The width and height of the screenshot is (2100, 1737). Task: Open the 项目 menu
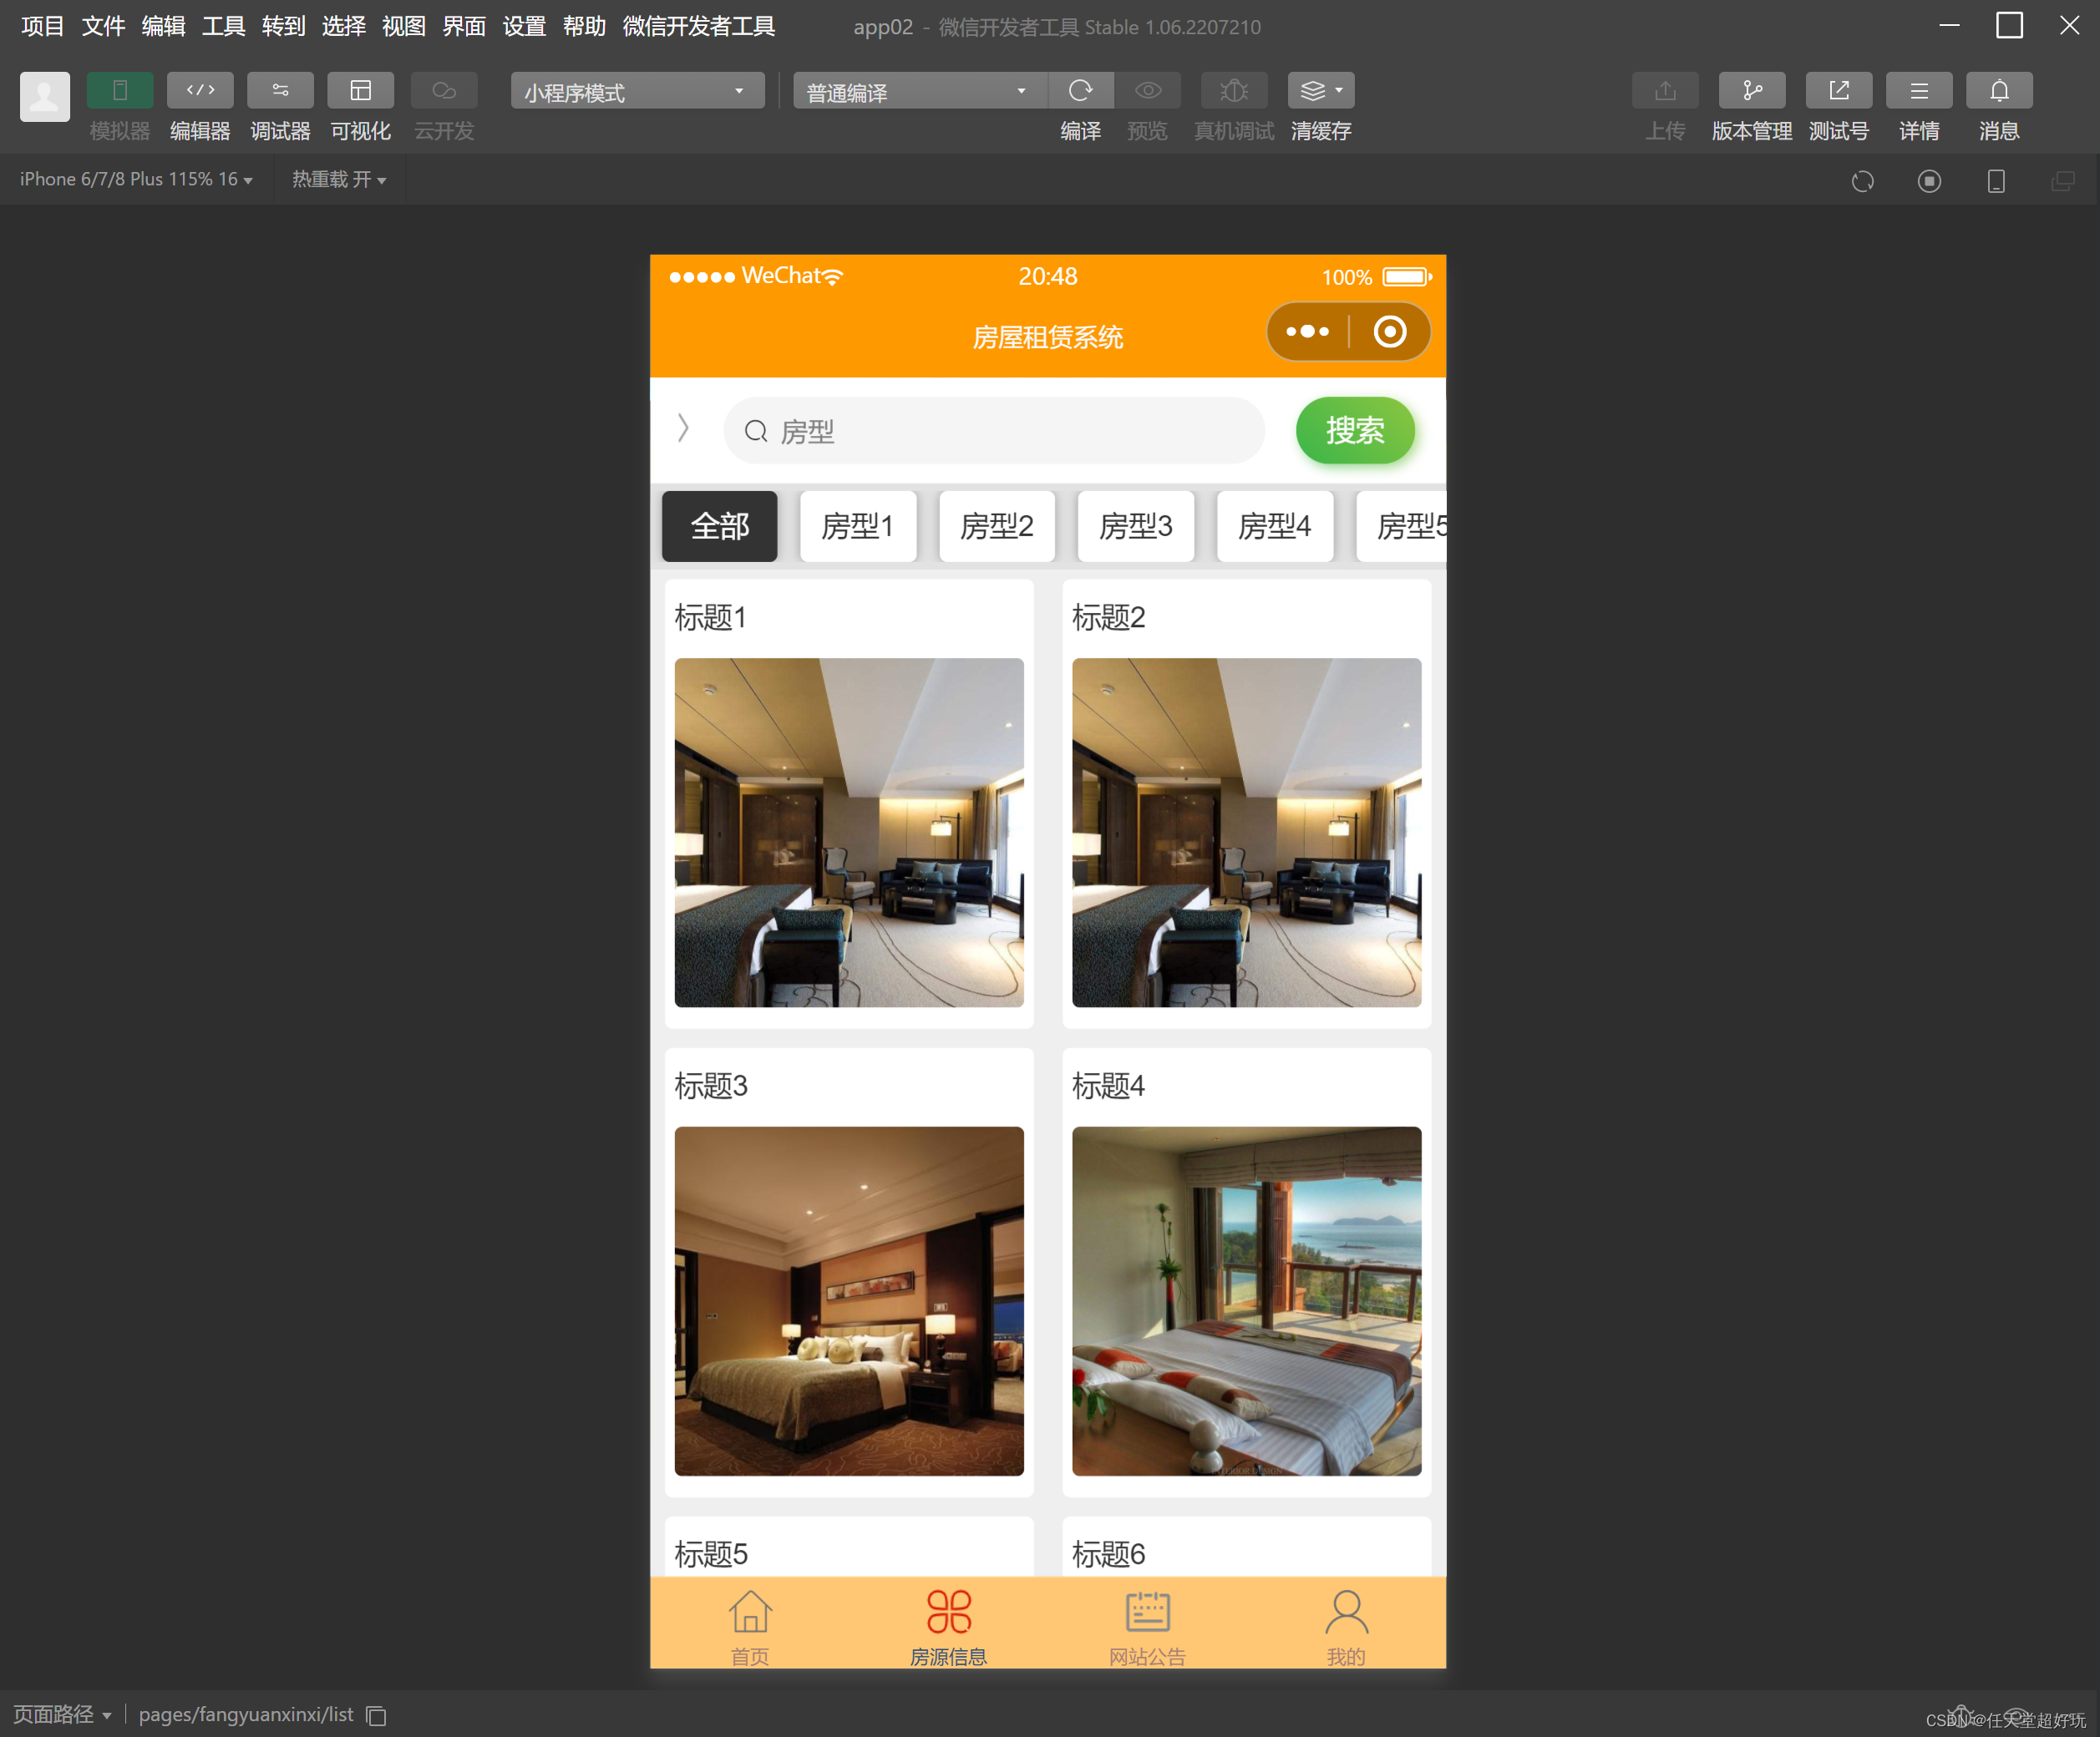pyautogui.click(x=43, y=27)
